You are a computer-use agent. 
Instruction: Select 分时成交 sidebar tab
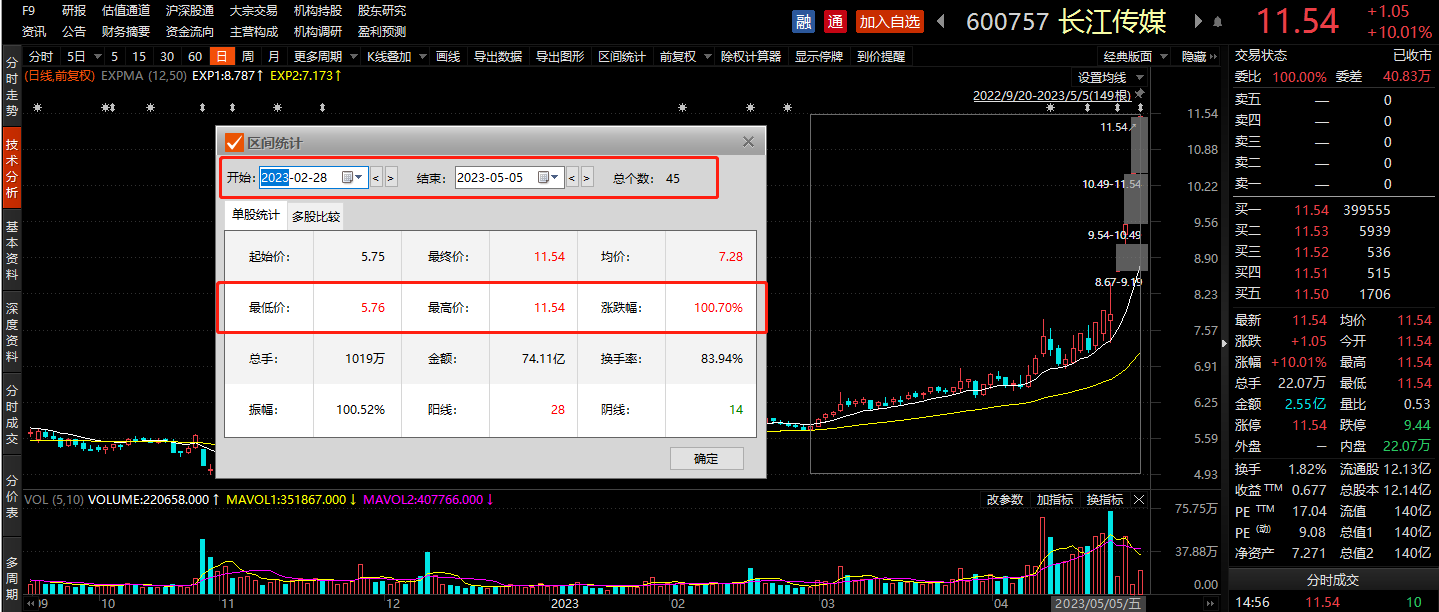point(12,413)
